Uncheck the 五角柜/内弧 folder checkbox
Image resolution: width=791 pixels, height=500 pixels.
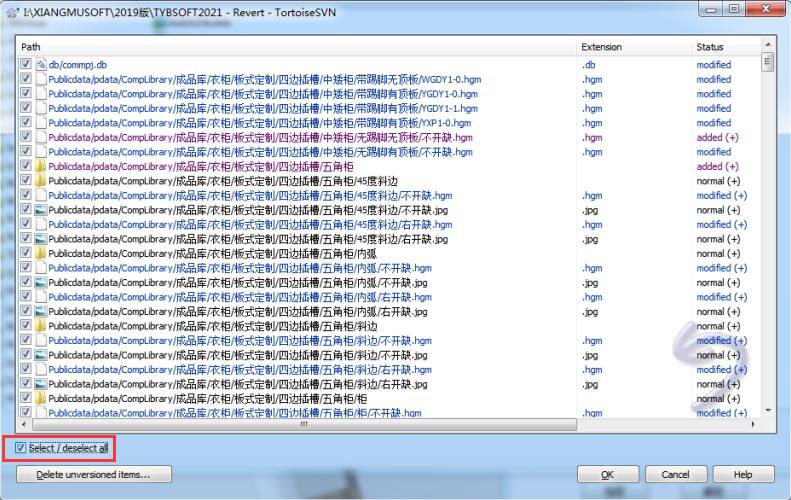pyautogui.click(x=26, y=253)
